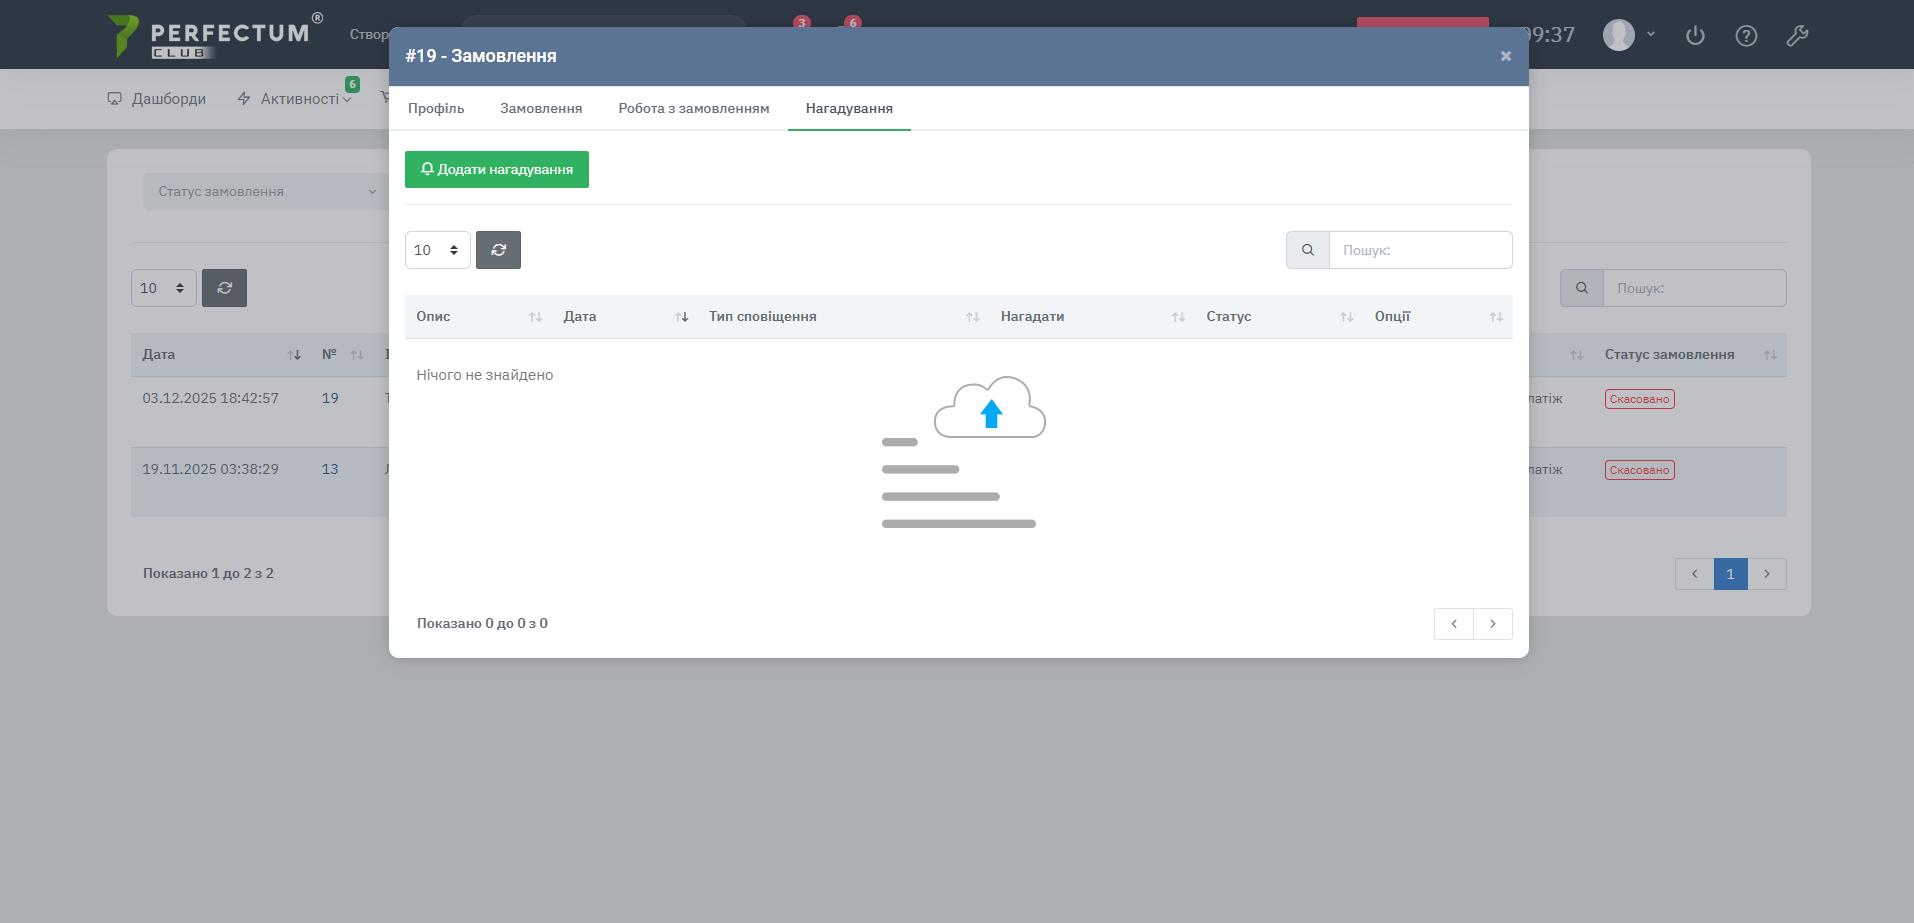Screen dimensions: 1914x923
Task: Open the help question mark icon
Action: [x=1746, y=36]
